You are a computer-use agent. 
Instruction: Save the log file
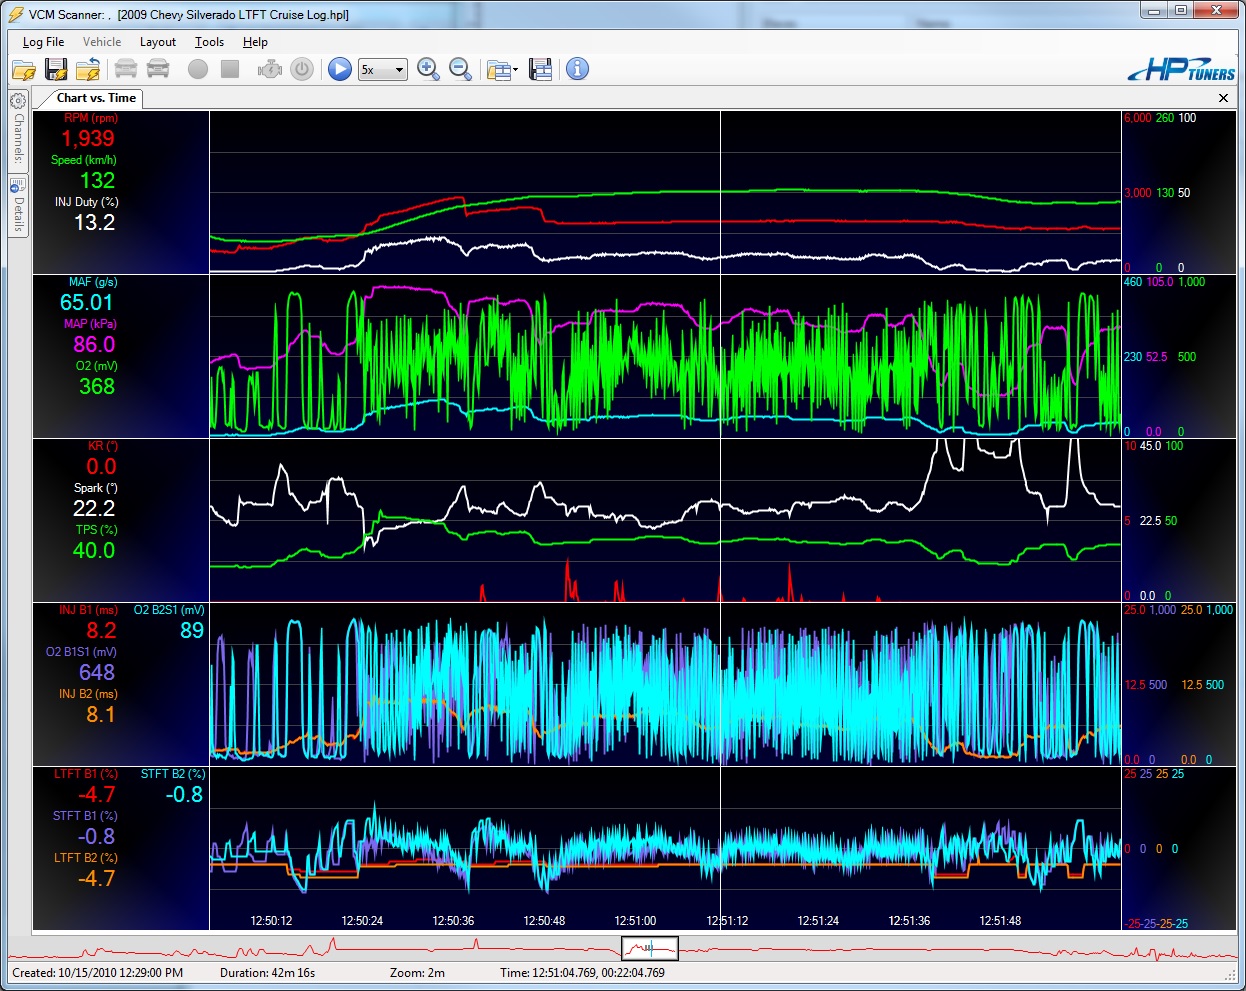click(x=56, y=69)
